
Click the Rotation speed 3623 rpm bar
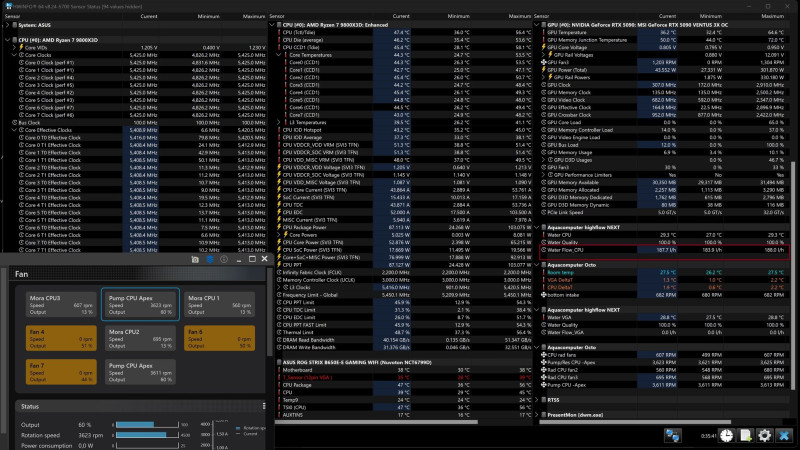click(x=147, y=435)
